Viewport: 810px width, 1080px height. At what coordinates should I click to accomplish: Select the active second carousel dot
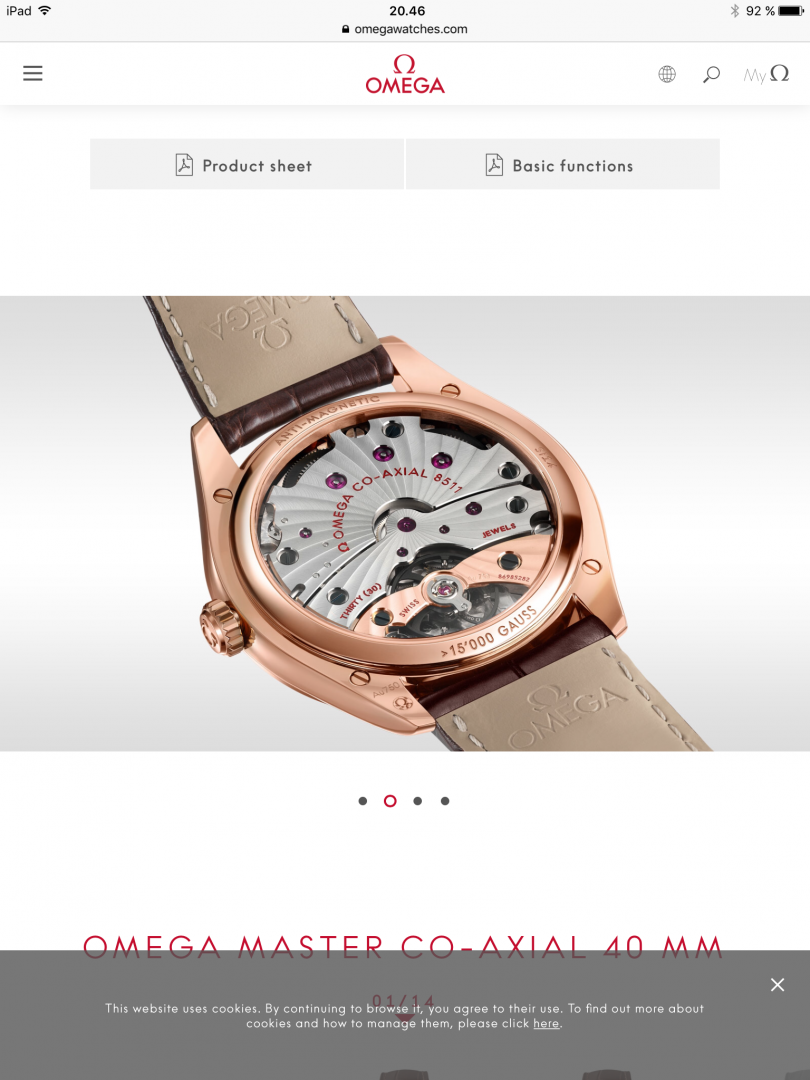(390, 801)
